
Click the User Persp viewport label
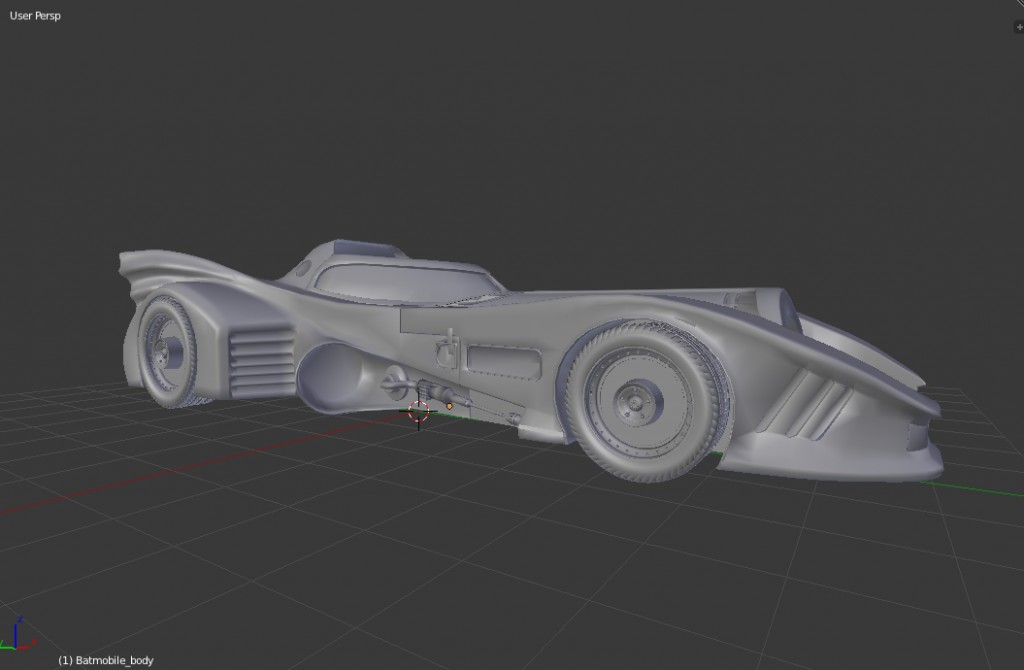point(33,15)
